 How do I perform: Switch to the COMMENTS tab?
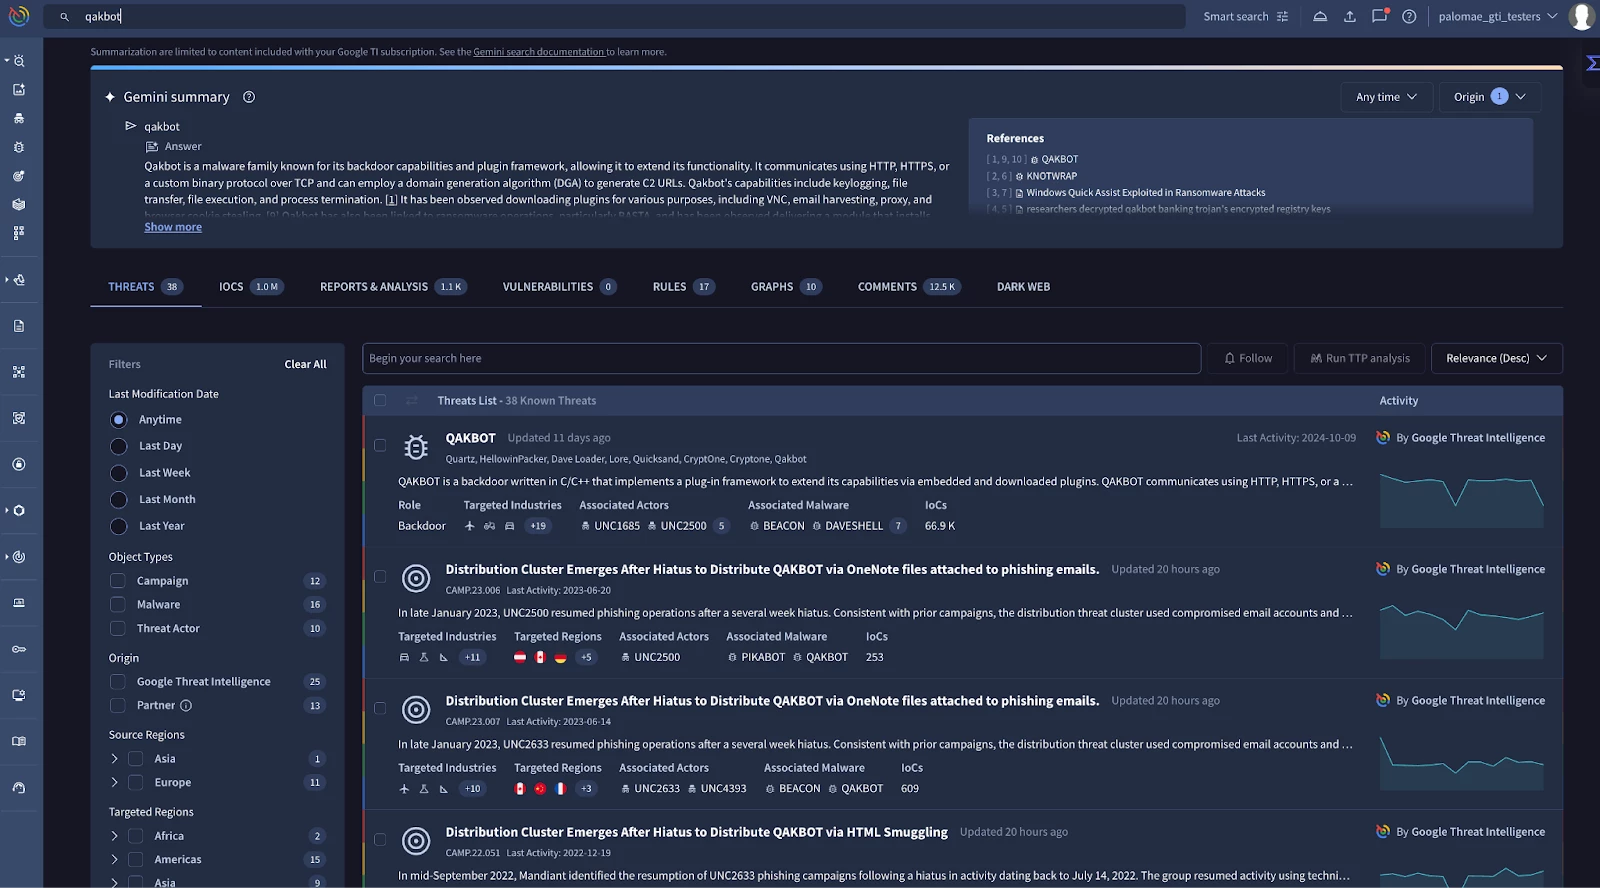tap(909, 287)
